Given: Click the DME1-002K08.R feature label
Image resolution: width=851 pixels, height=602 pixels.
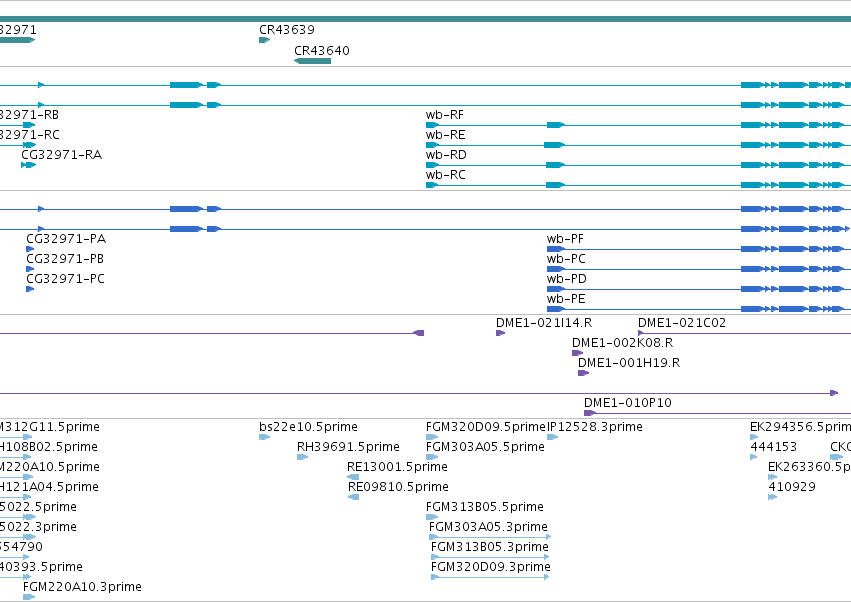Looking at the screenshot, I should coord(623,343).
